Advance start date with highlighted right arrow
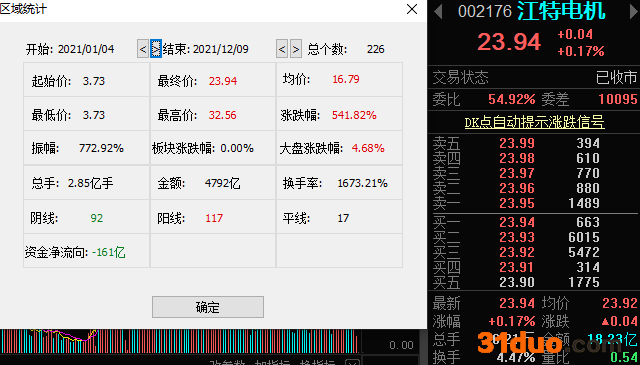 pyautogui.click(x=156, y=49)
